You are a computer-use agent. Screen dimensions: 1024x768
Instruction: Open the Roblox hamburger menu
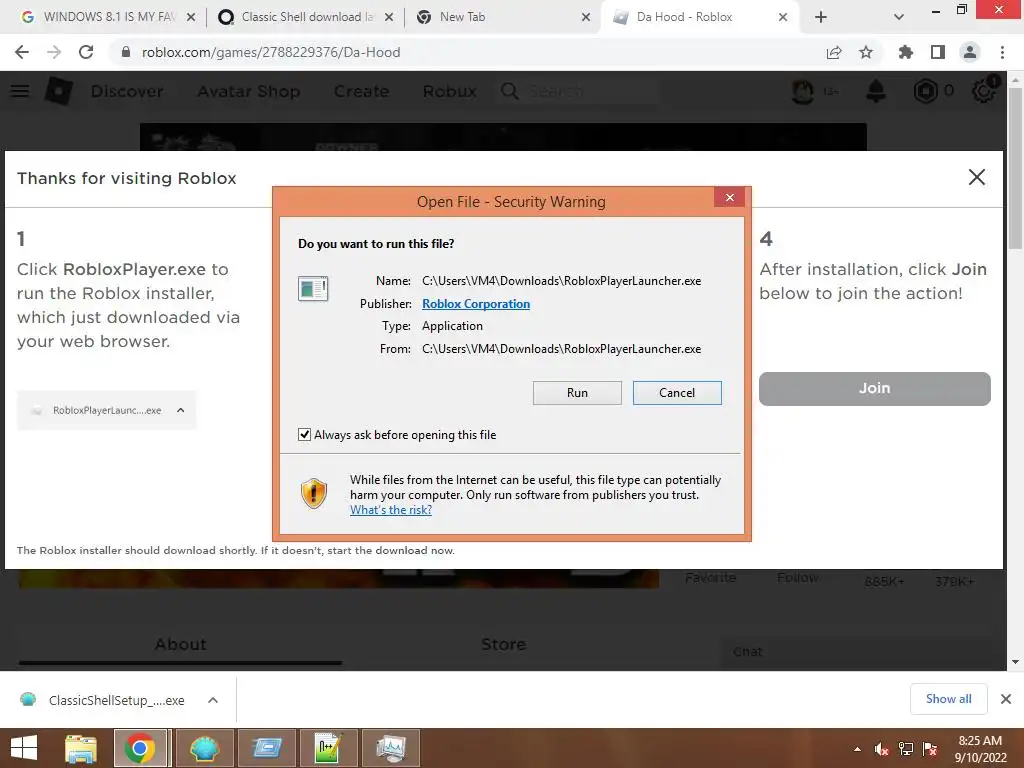pos(20,91)
